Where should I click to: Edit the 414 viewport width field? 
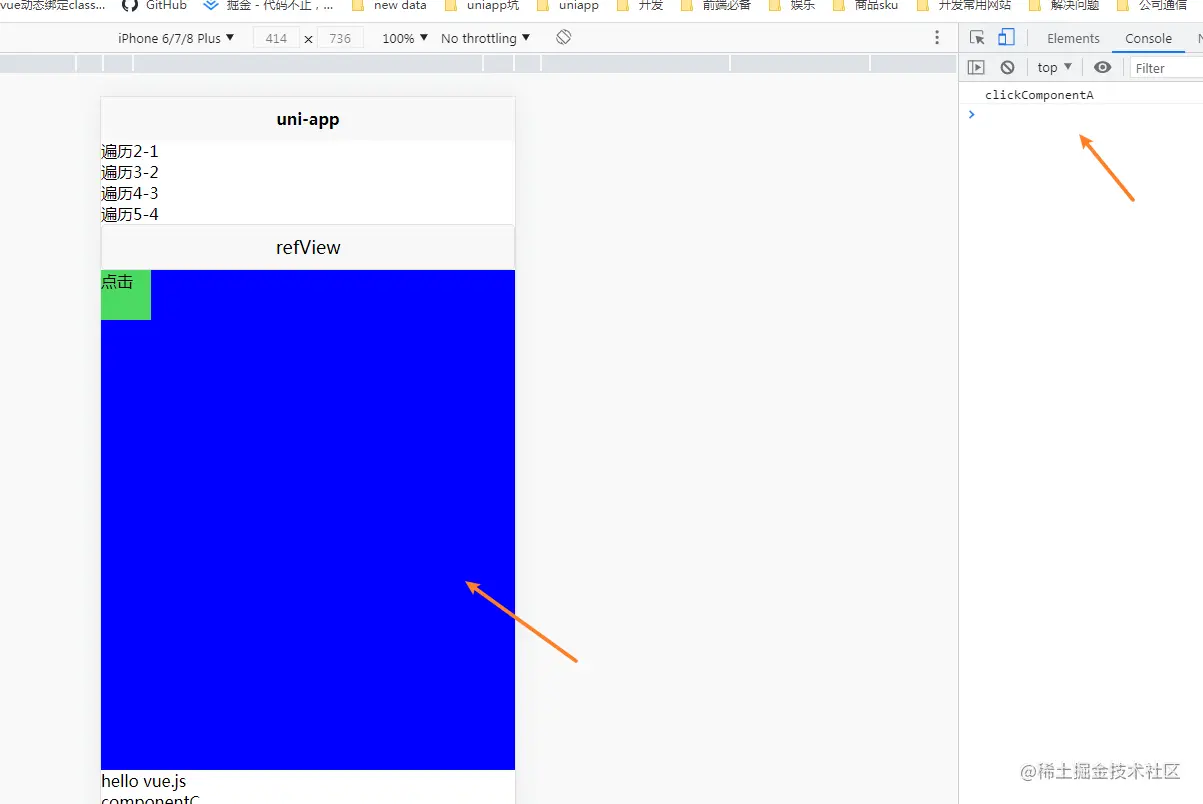pyautogui.click(x=276, y=38)
